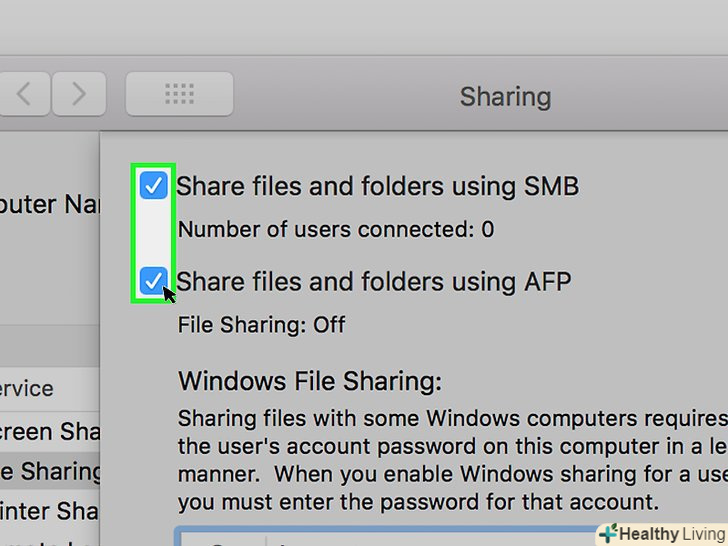Click the Sharing window title
This screenshot has width=728, height=546.
tap(505, 97)
